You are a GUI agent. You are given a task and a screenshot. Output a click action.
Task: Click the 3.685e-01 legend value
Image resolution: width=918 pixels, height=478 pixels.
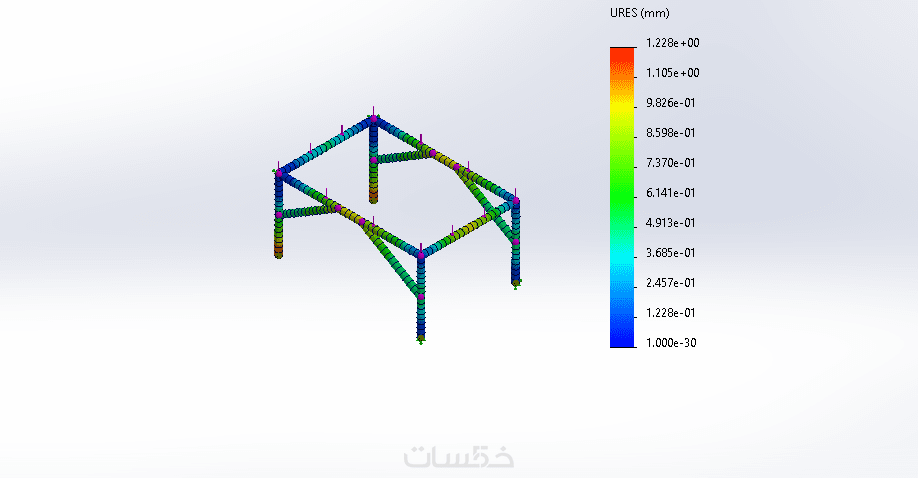pos(671,252)
